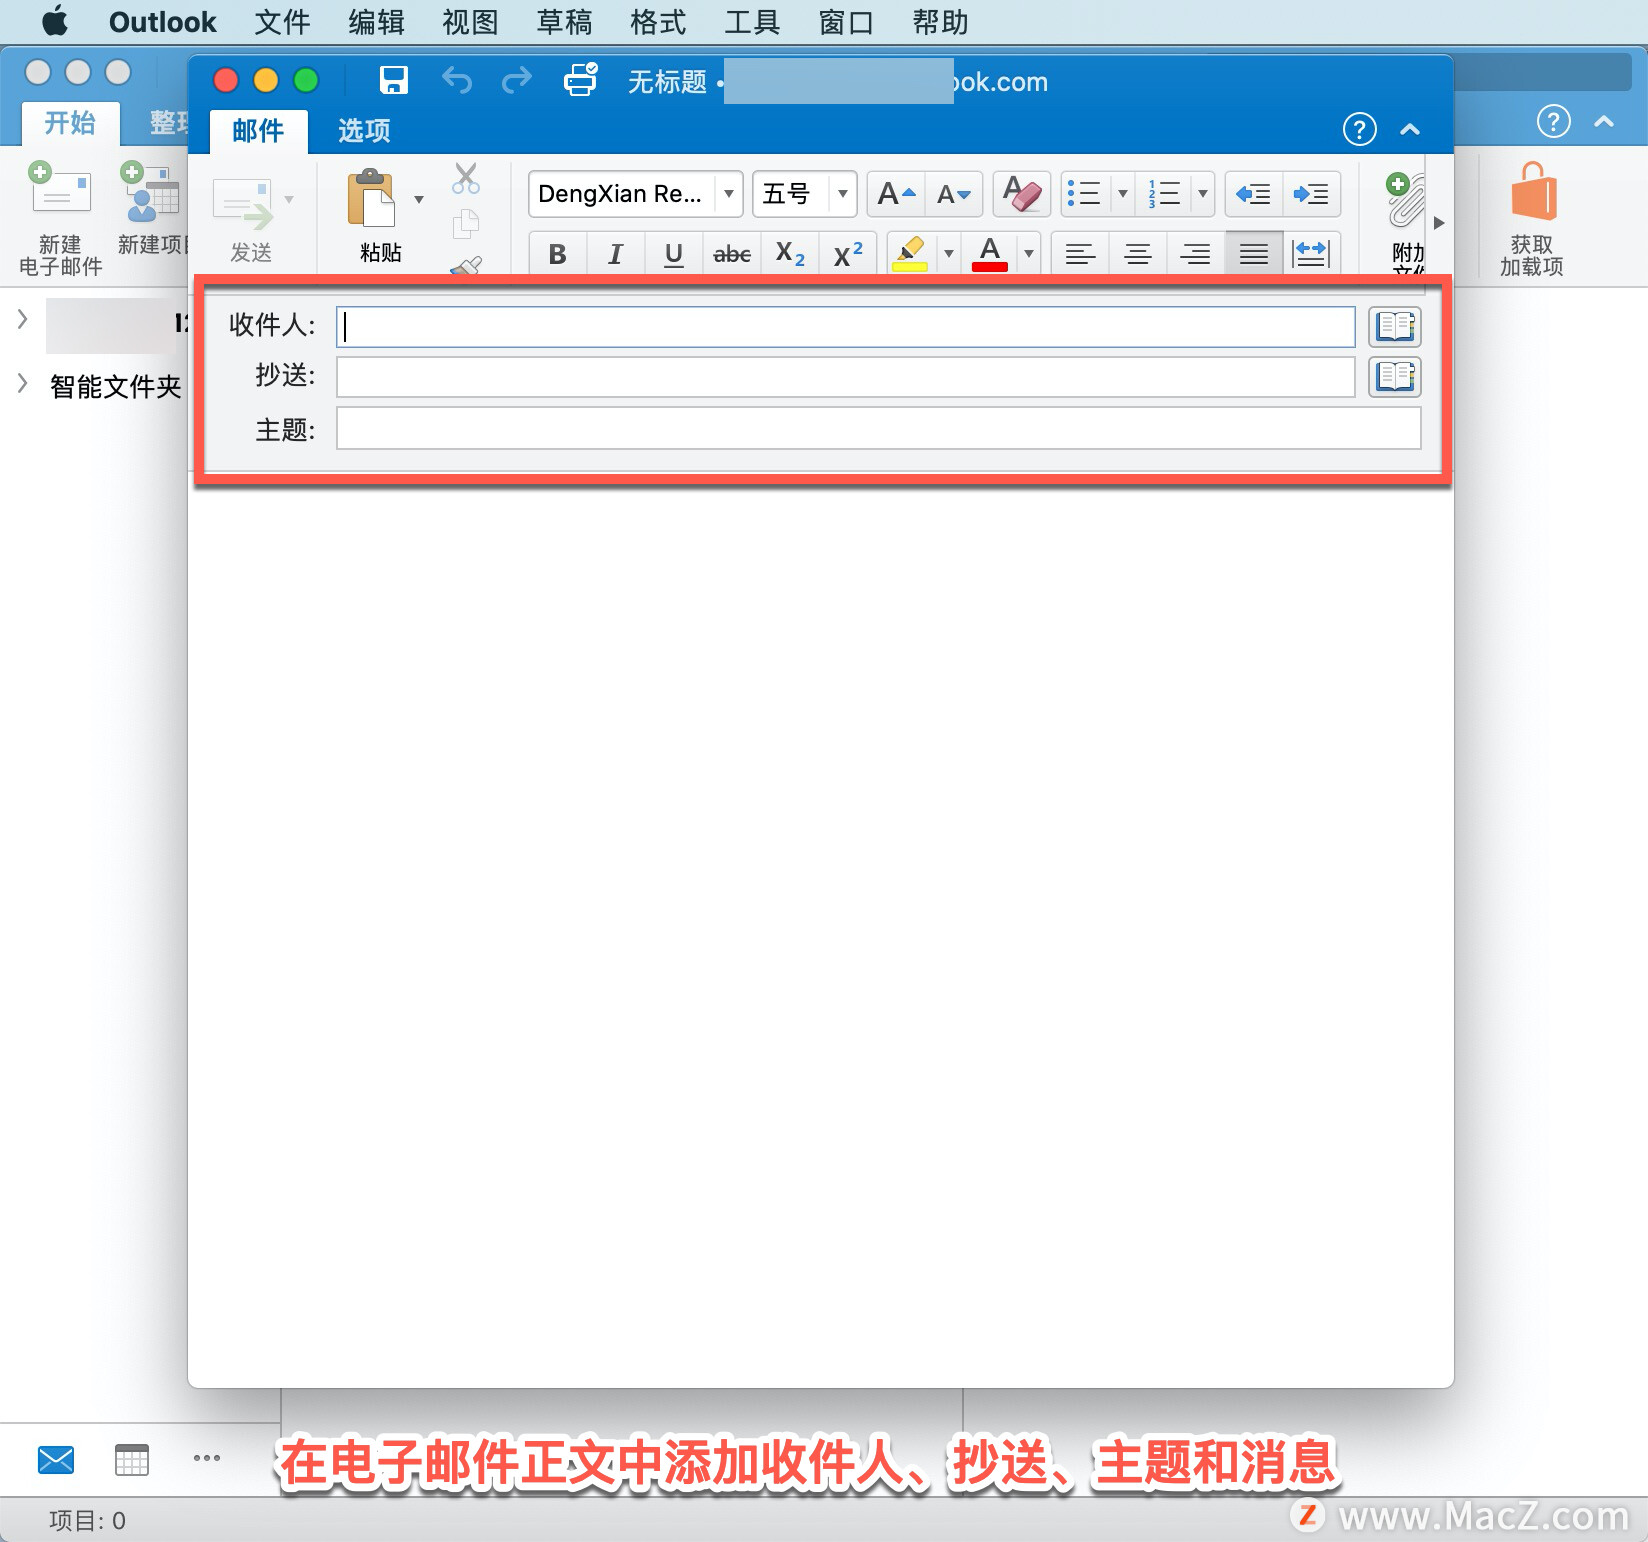Click the Print icon in title bar
Image resolution: width=1648 pixels, height=1542 pixels.
click(581, 79)
